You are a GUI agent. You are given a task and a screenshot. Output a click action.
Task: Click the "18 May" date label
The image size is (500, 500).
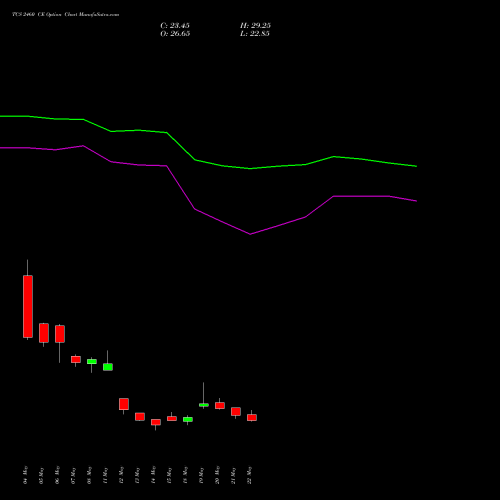point(186,475)
